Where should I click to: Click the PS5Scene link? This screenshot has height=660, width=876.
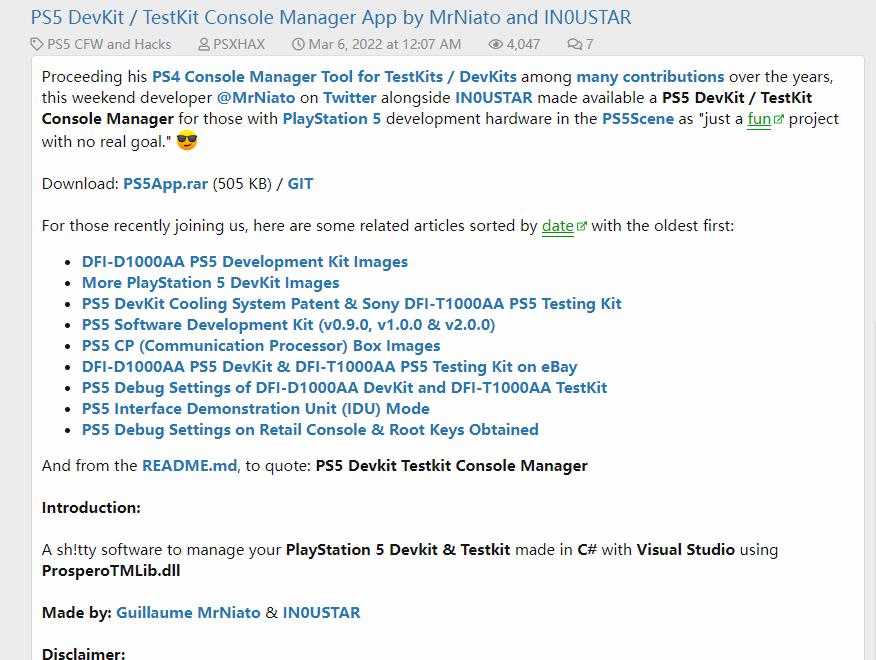(638, 118)
